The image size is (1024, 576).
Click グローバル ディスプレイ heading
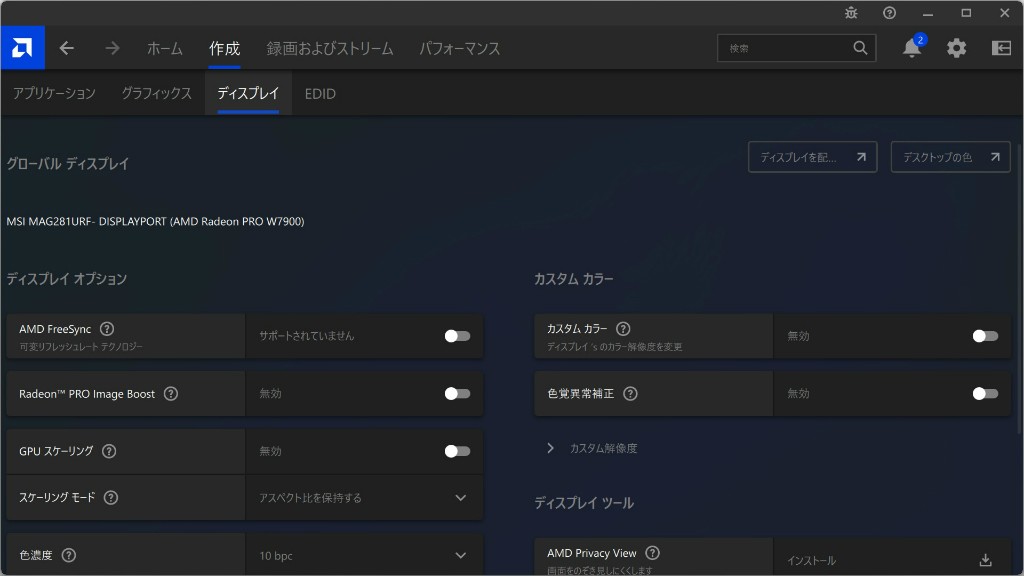(68, 164)
